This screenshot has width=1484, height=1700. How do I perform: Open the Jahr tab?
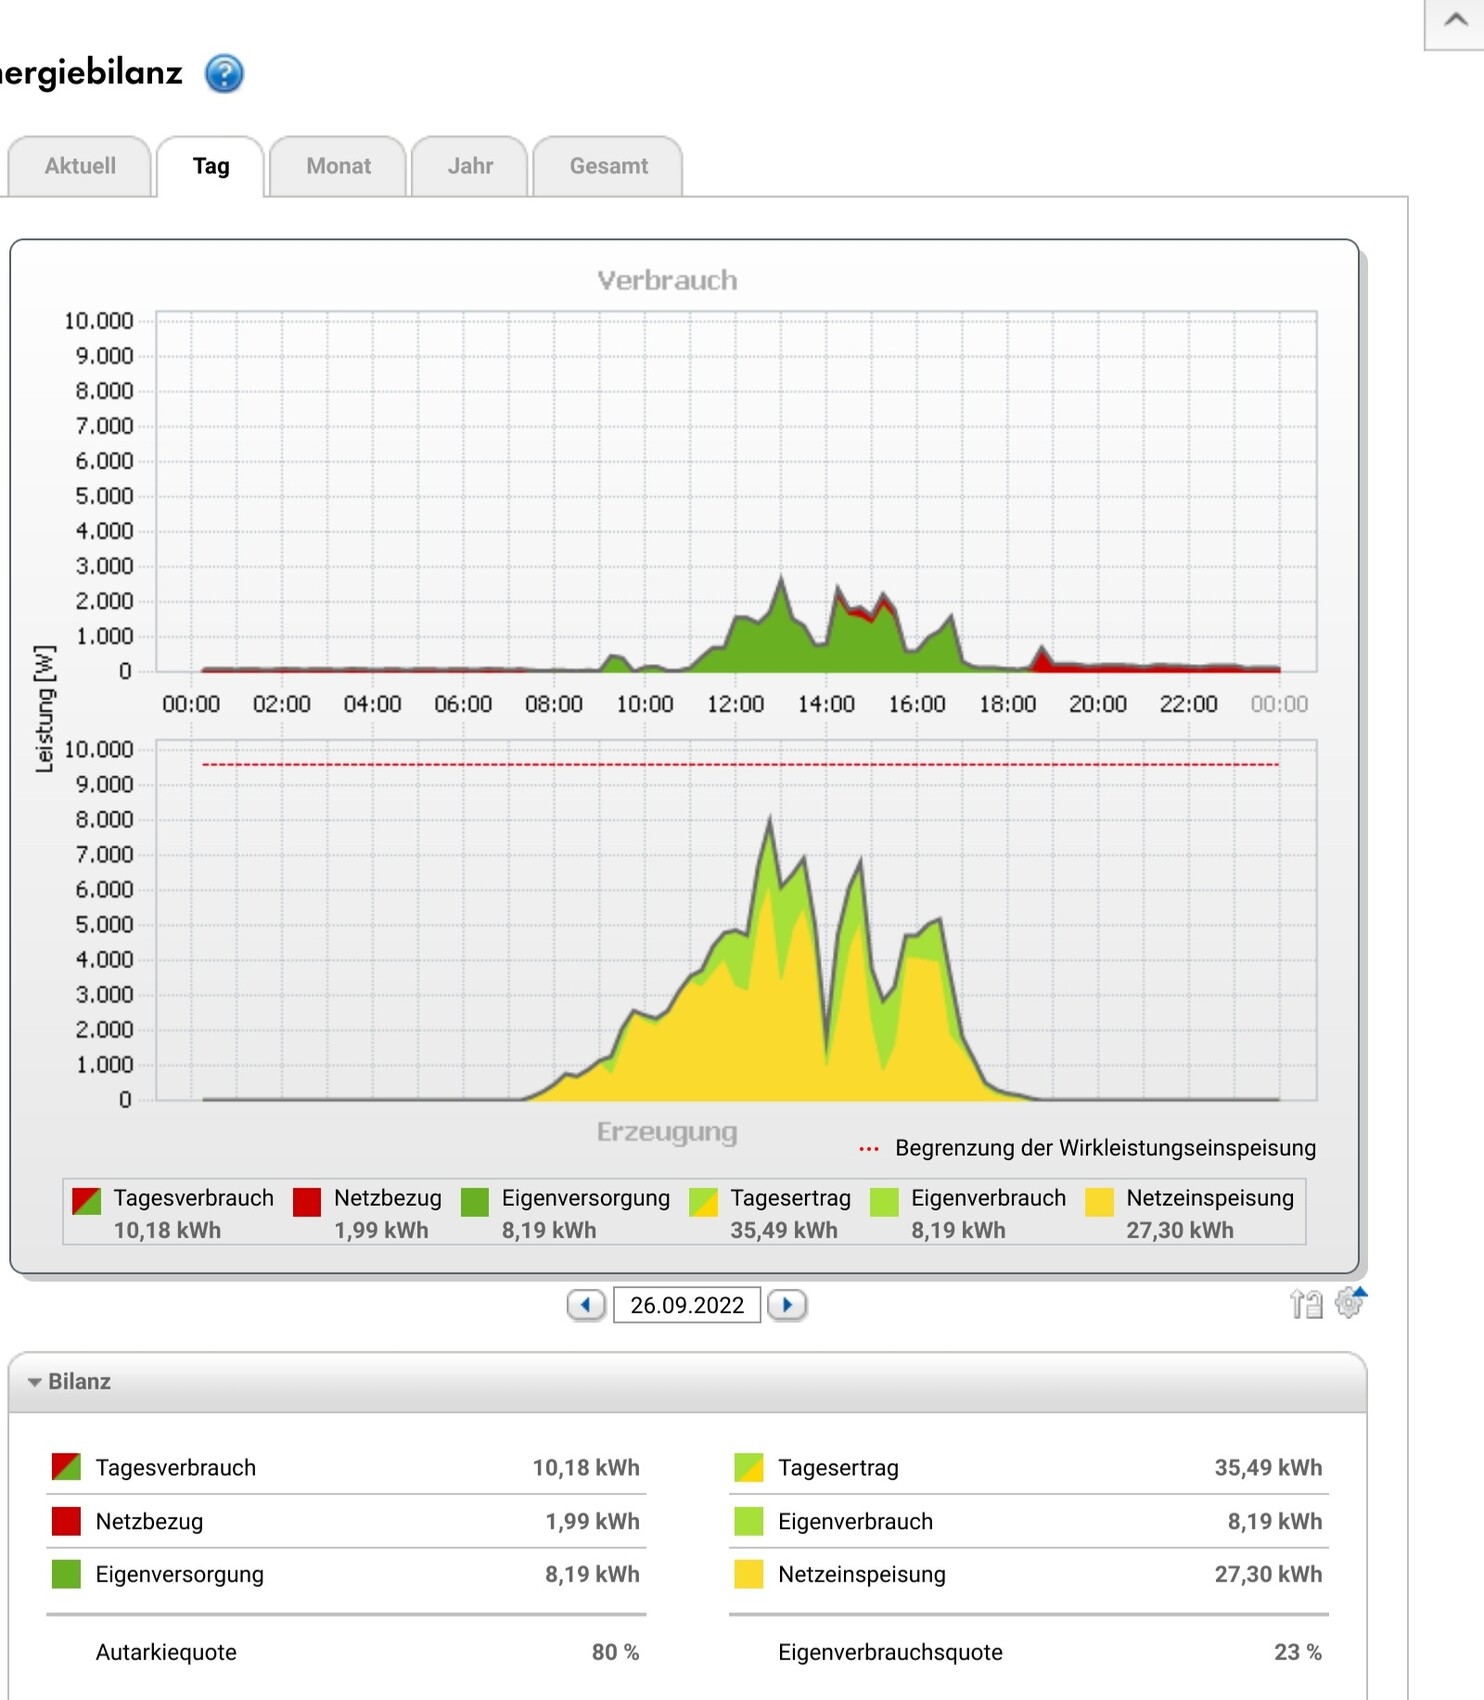point(470,166)
